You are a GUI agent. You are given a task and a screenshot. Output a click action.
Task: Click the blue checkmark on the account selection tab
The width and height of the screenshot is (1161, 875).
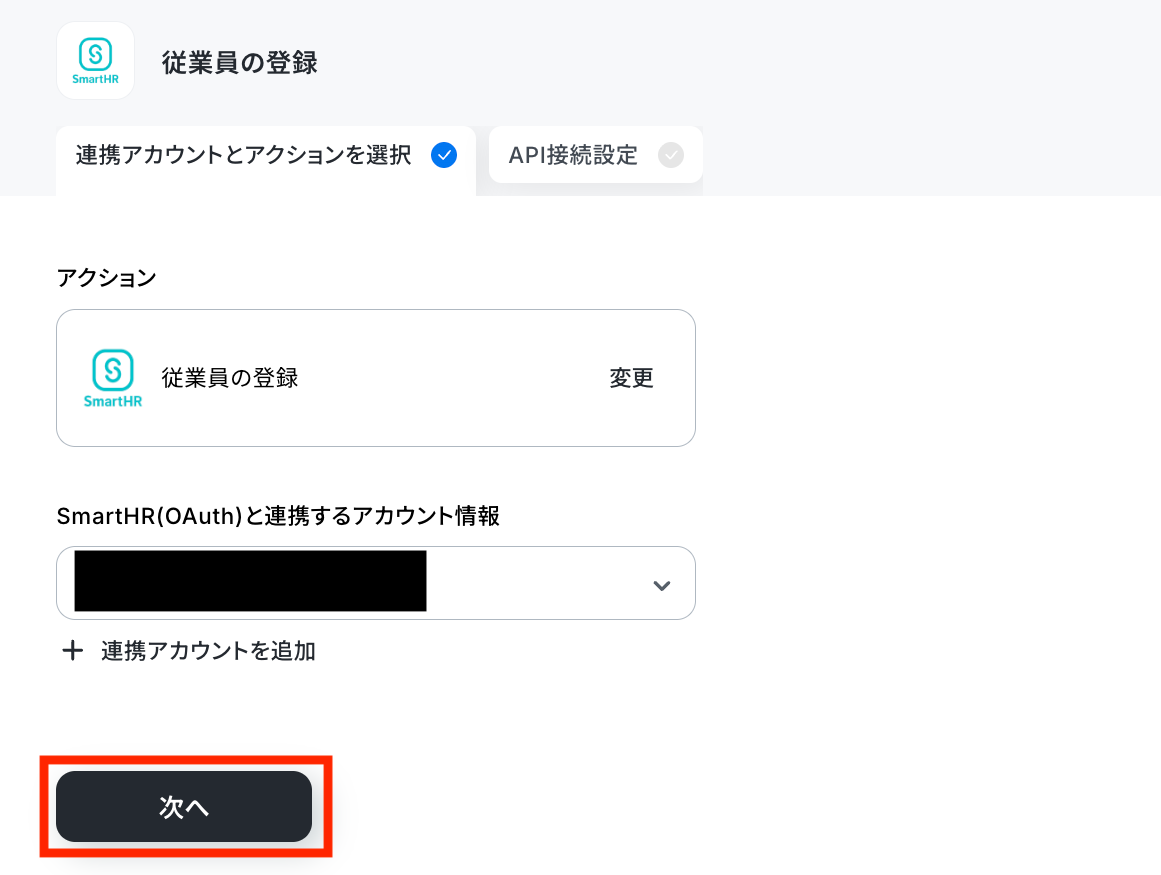click(444, 155)
